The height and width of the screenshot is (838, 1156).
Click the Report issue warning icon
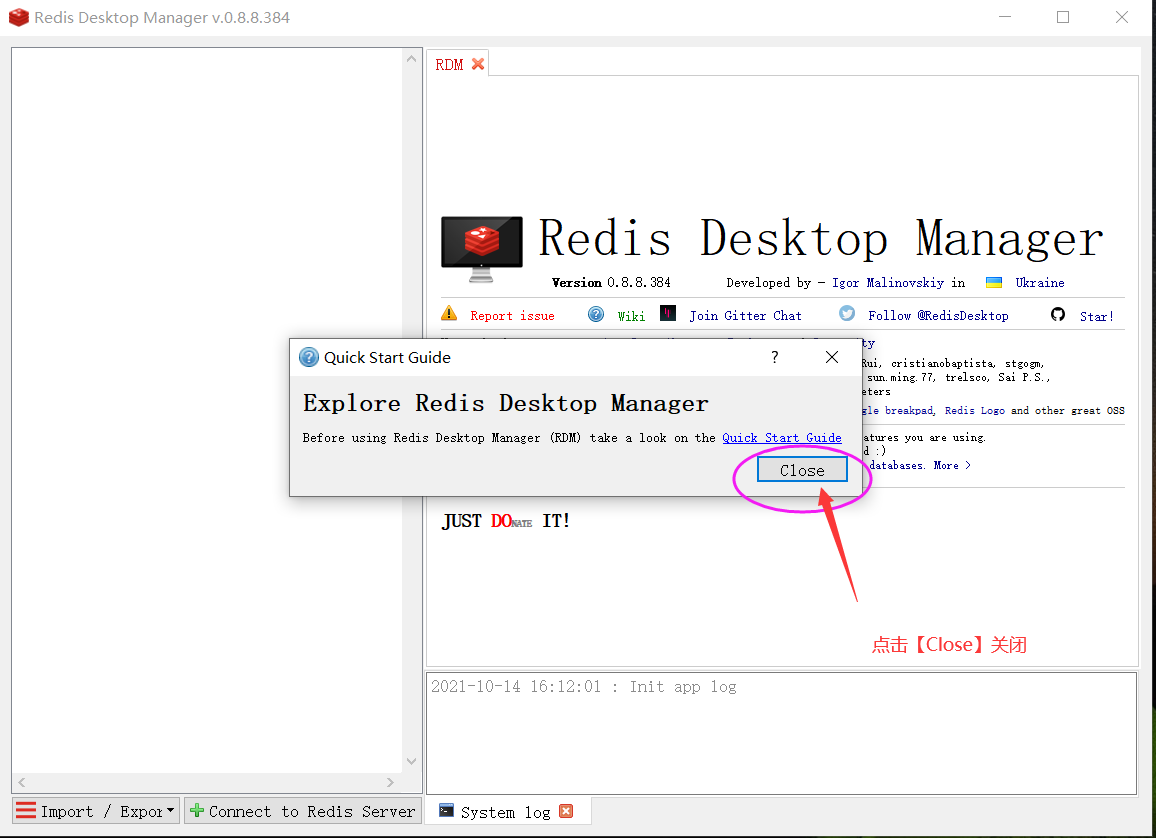coord(449,313)
